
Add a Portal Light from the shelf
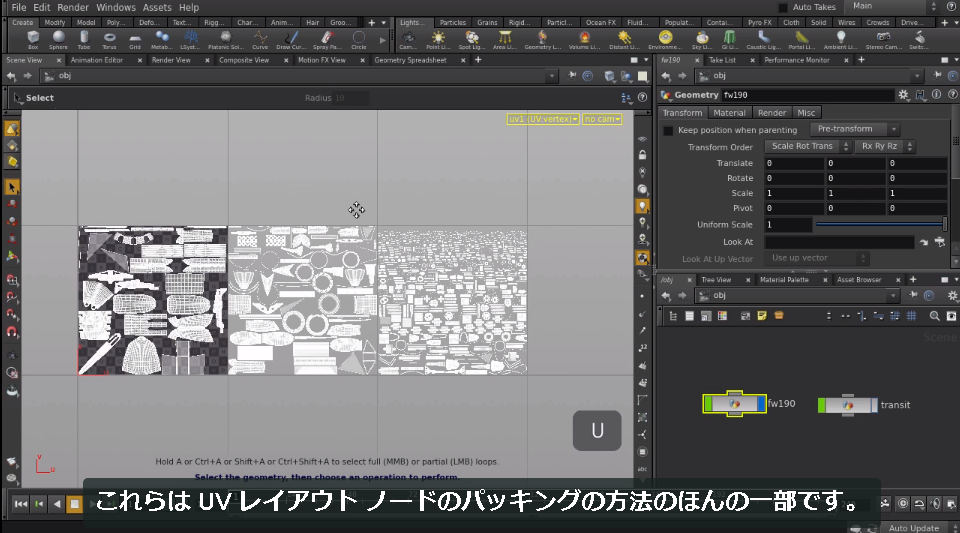[801, 40]
